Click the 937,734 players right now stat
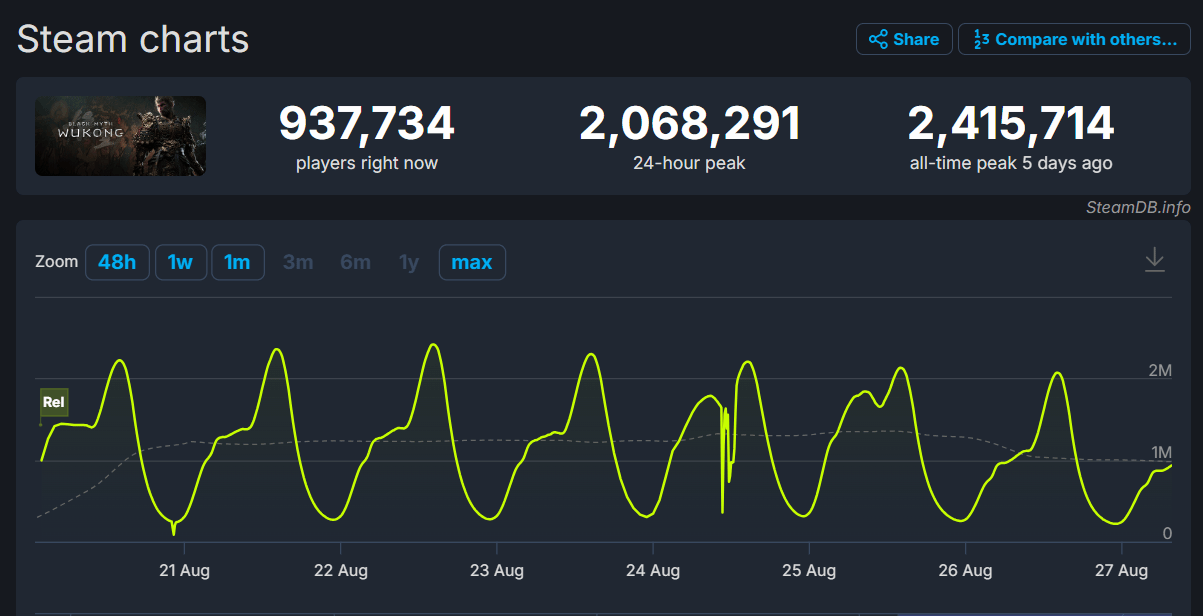The width and height of the screenshot is (1203, 616). [x=366, y=125]
